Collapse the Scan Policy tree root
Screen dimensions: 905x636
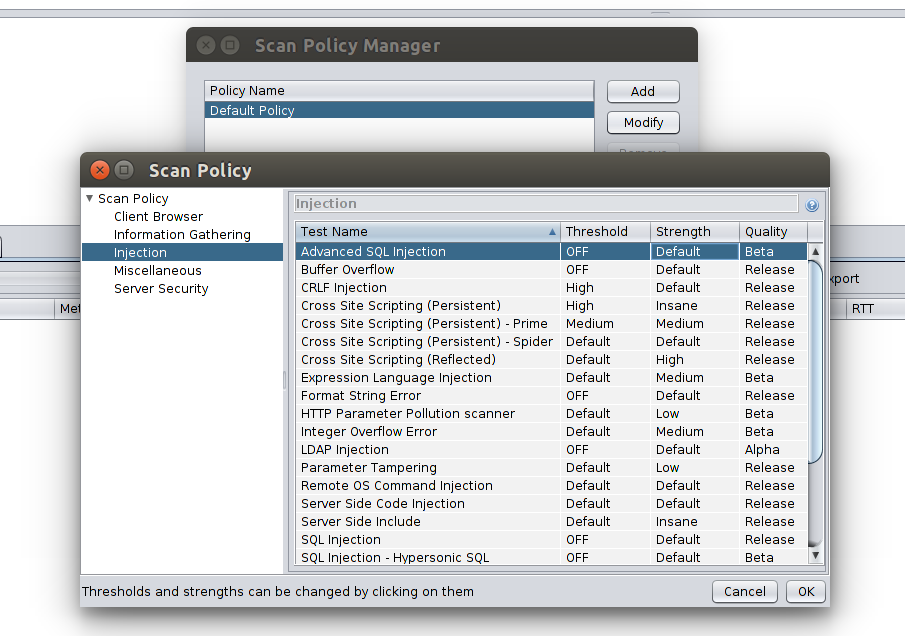pos(89,199)
